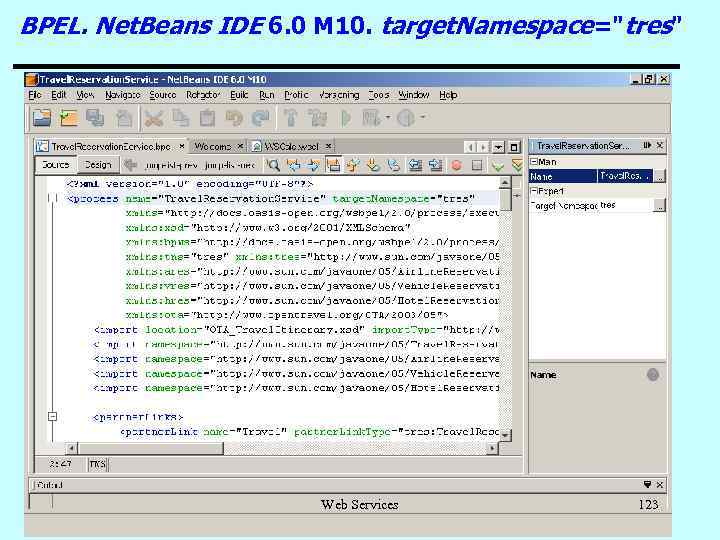Click the red Start Macro Recording icon
Screen dimensions: 720x540
456,165
